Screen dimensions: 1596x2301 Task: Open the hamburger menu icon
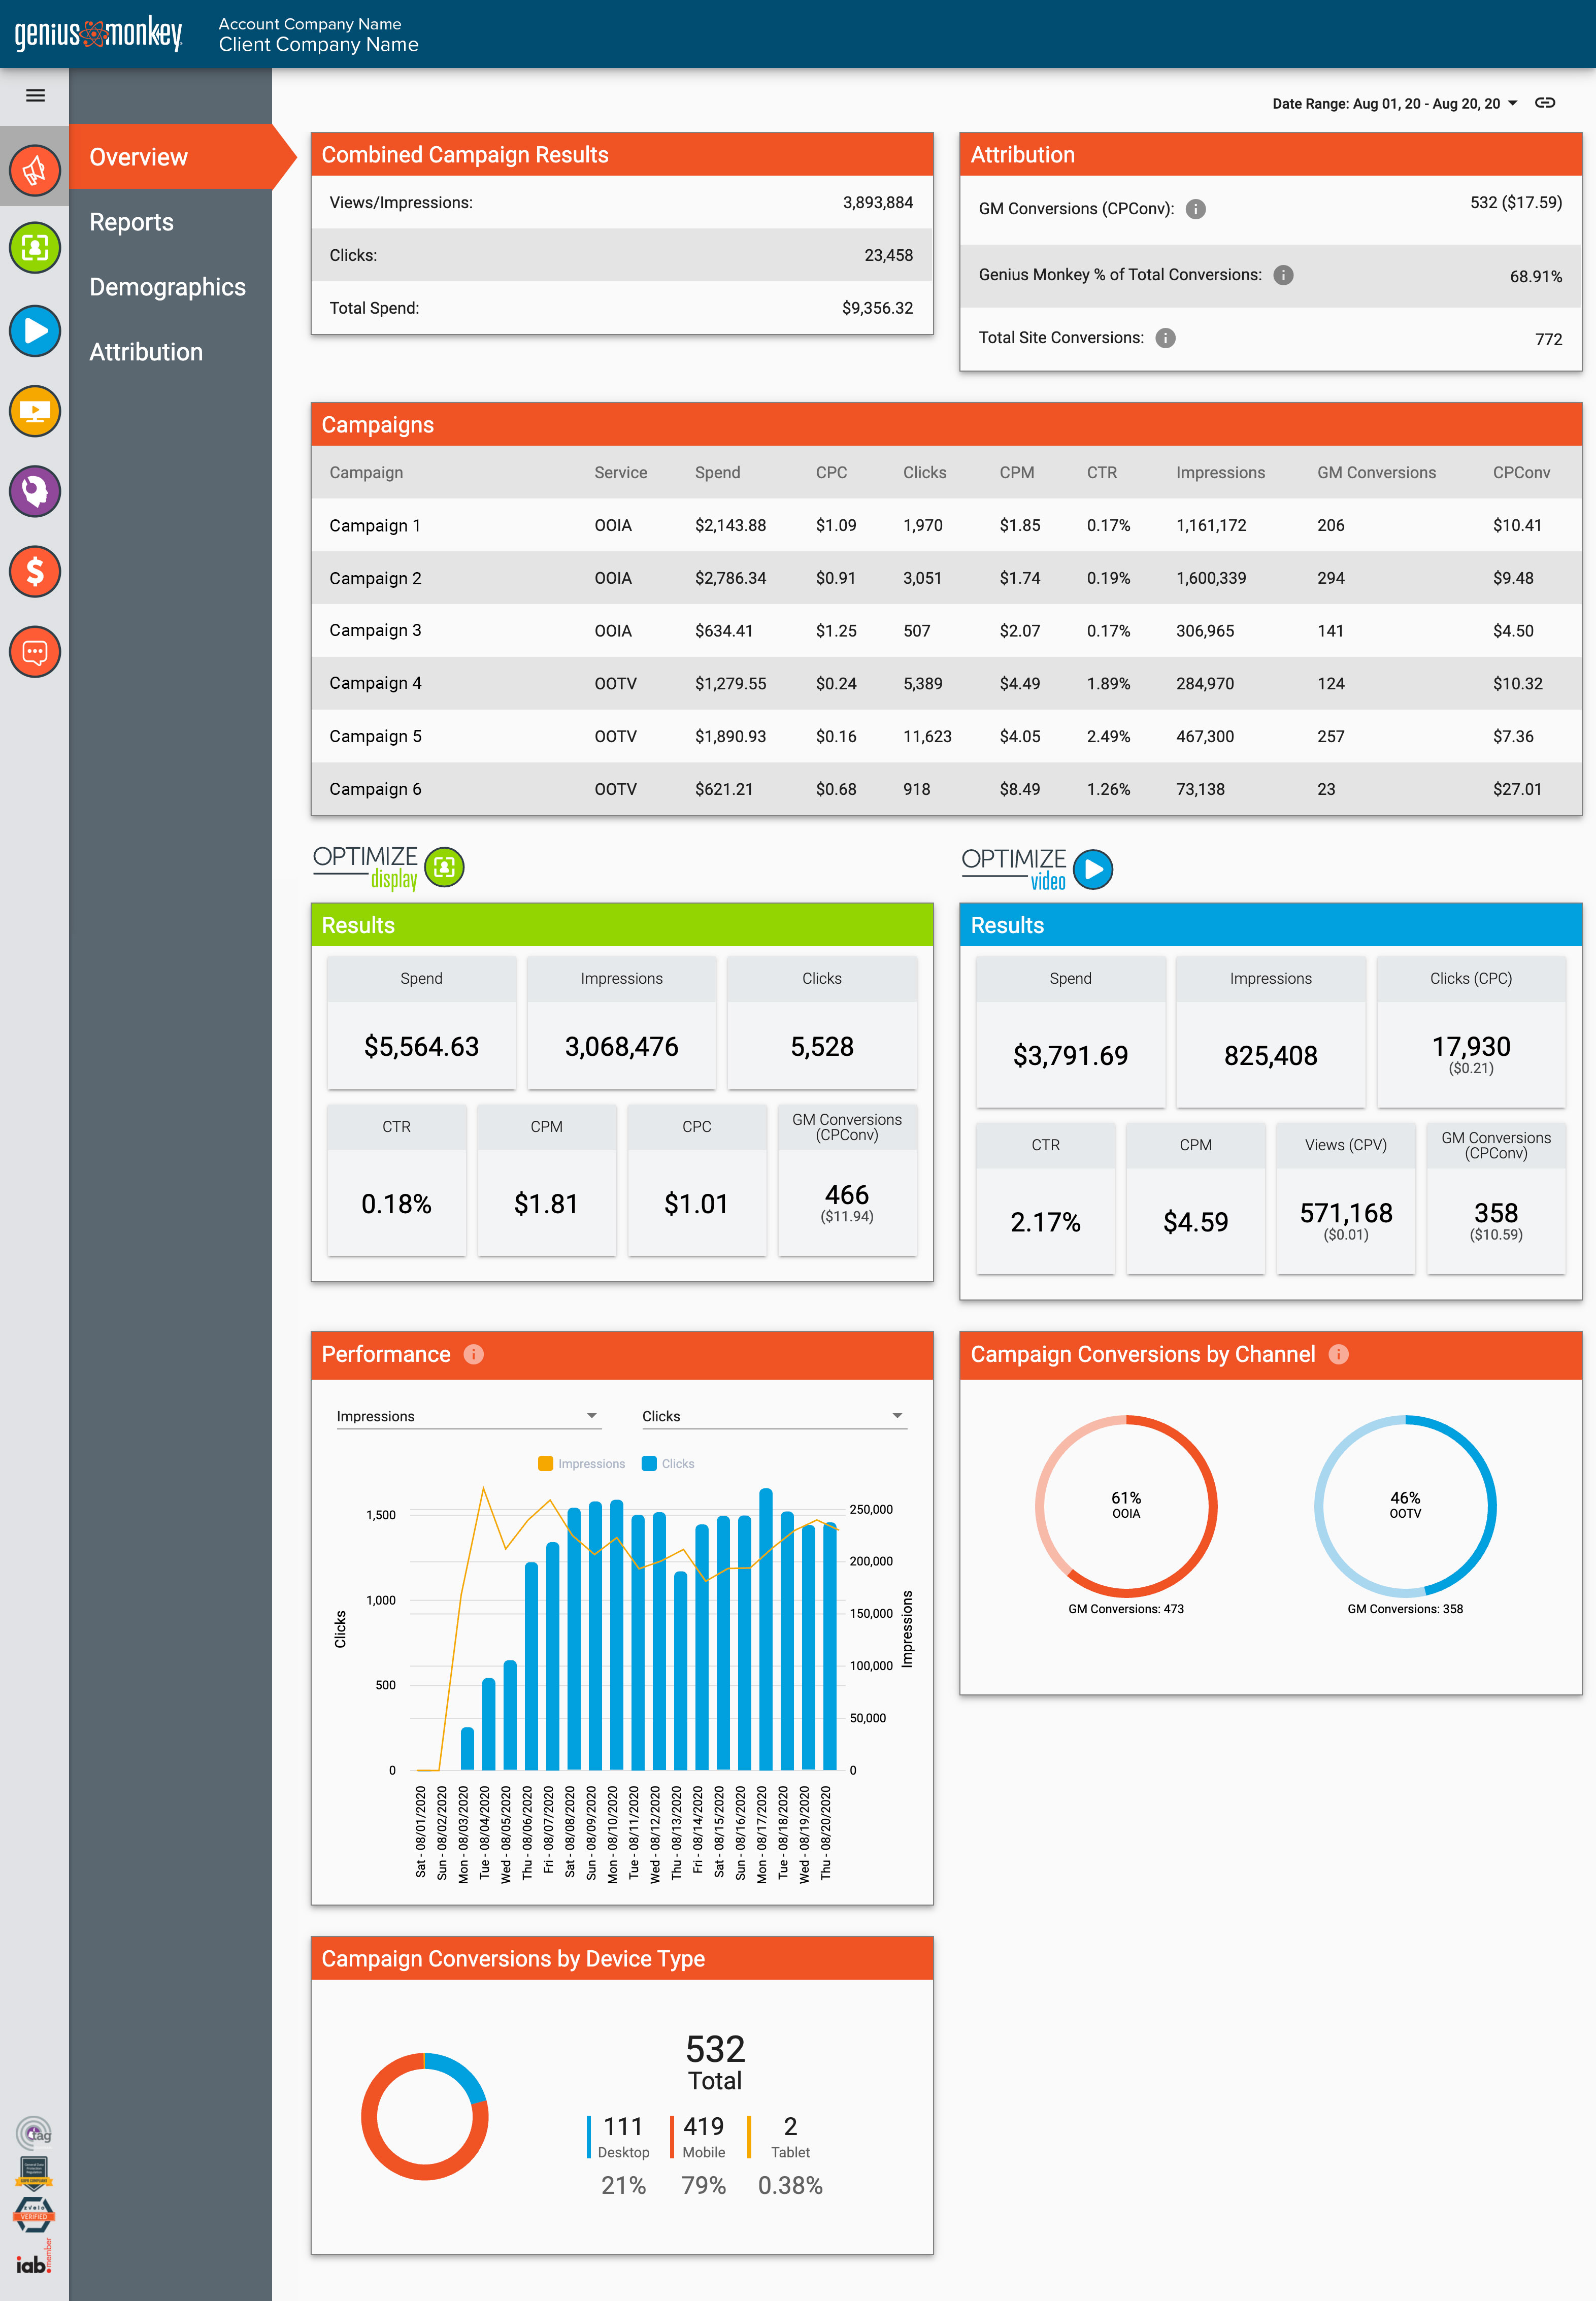pyautogui.click(x=35, y=96)
